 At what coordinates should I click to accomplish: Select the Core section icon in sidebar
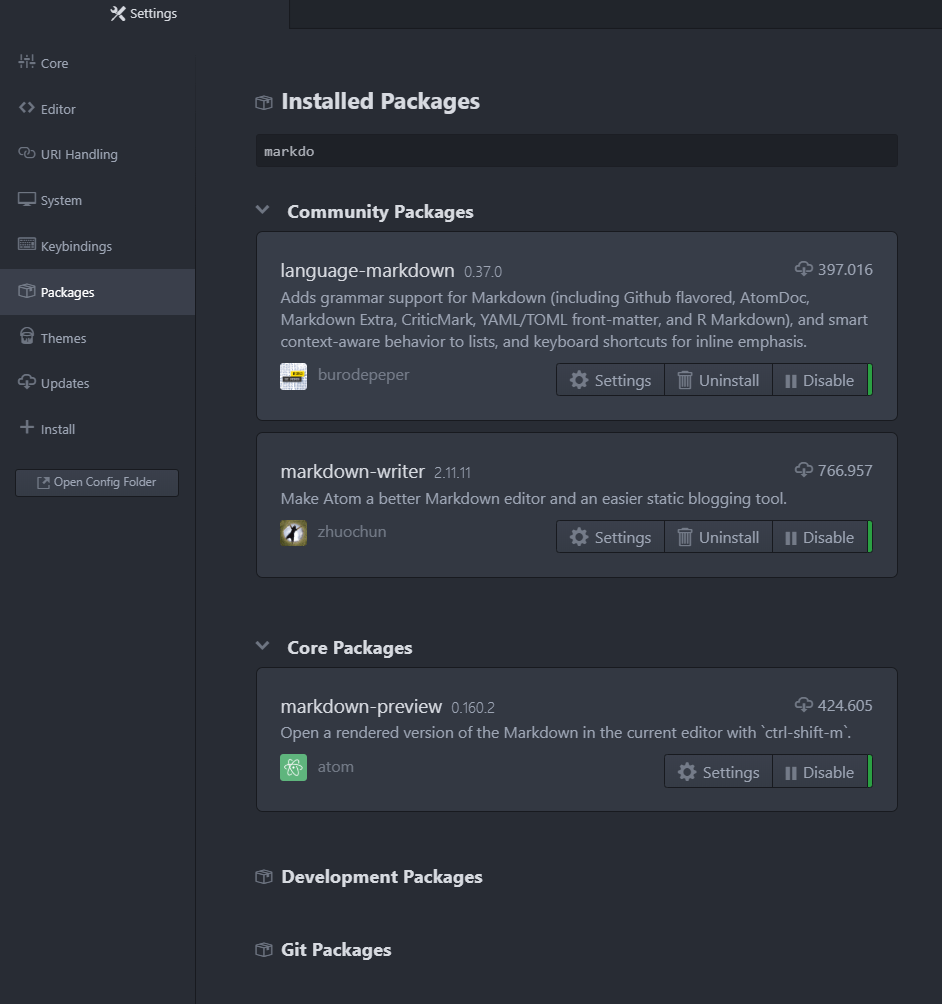(26, 62)
